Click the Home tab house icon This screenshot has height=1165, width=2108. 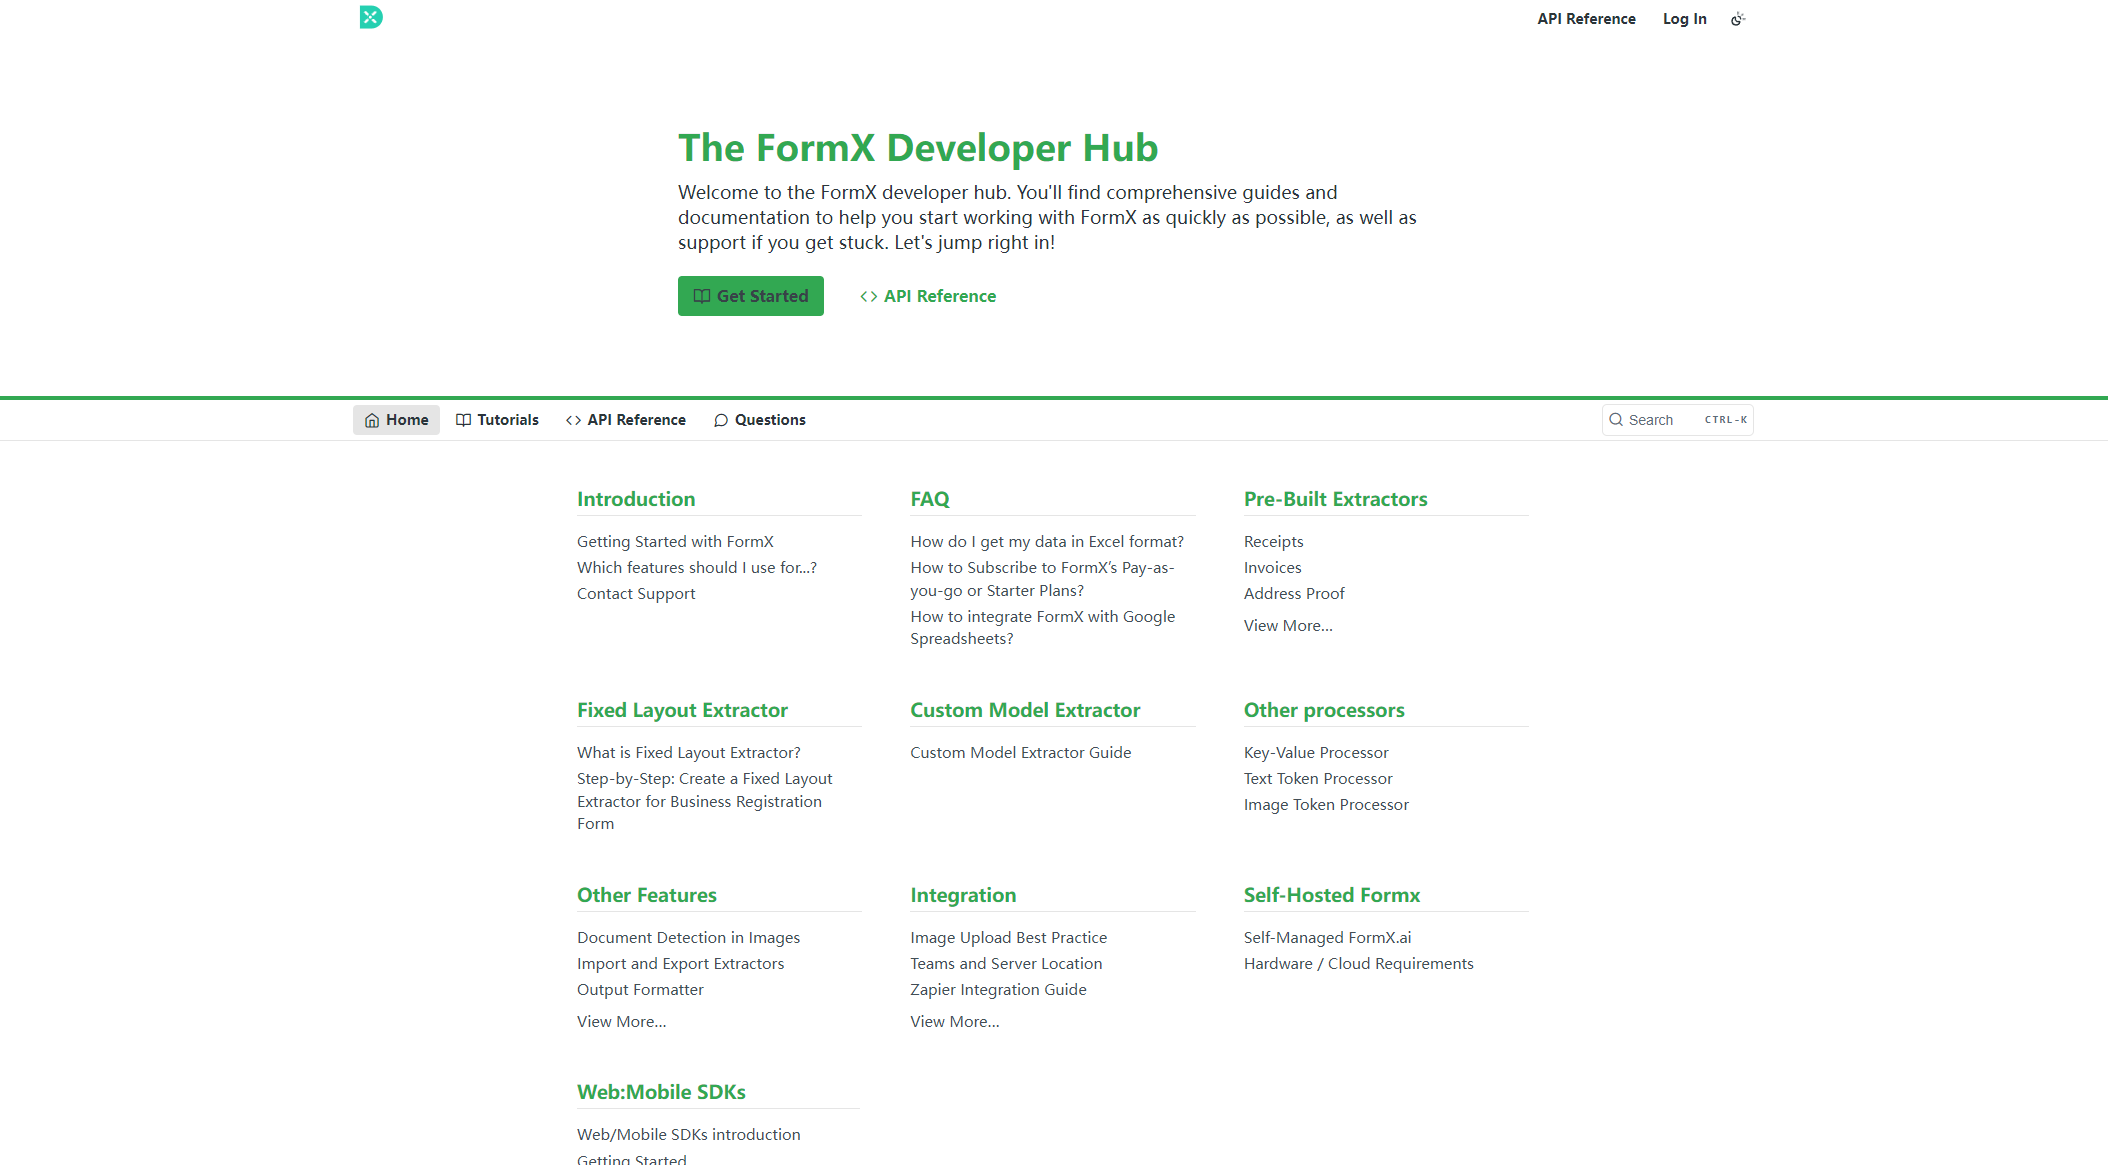372,420
